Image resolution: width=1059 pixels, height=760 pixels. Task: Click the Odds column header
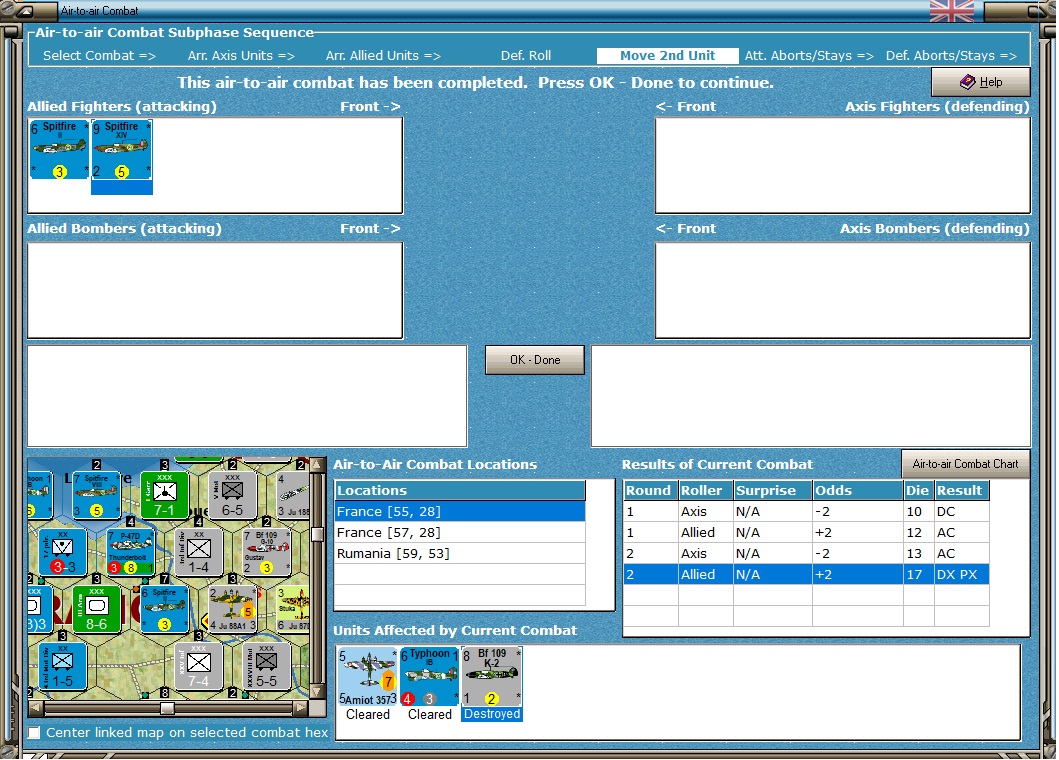point(858,490)
